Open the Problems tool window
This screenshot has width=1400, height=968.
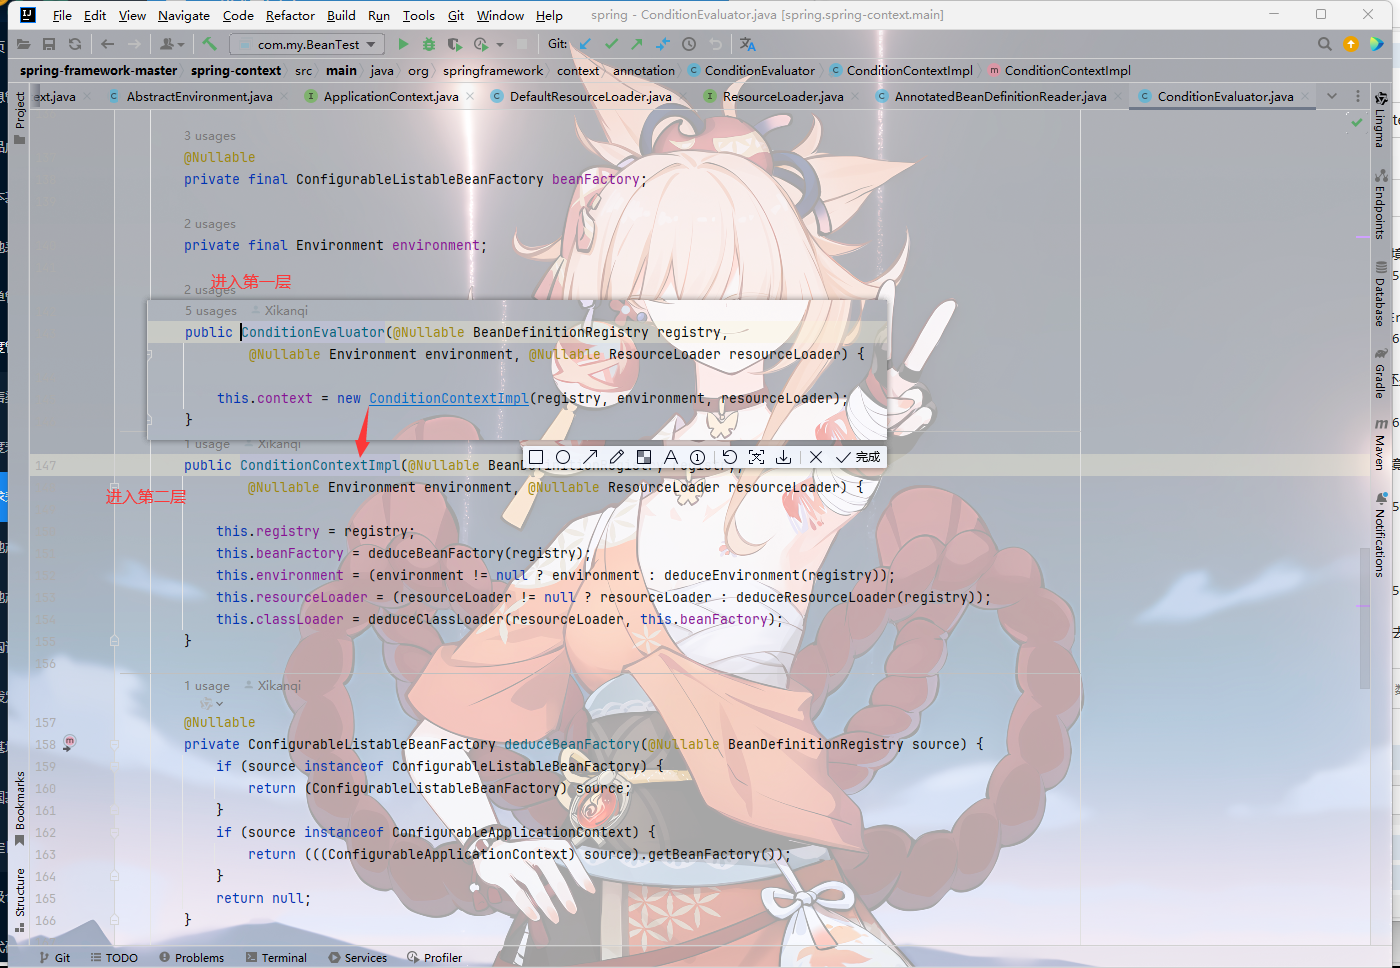pyautogui.click(x=191, y=957)
